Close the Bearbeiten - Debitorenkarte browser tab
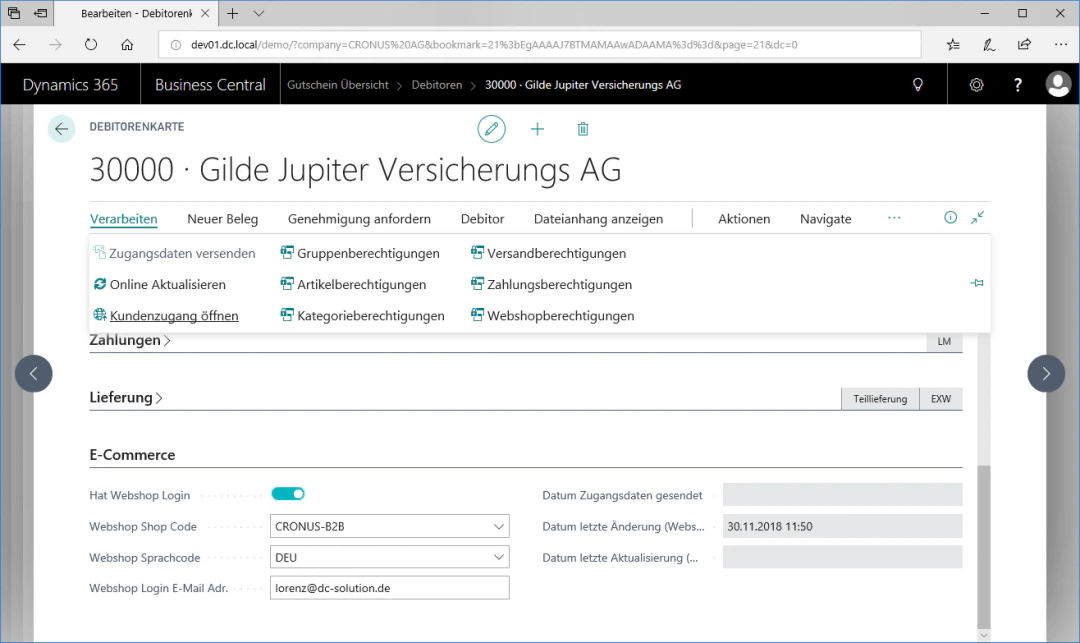The height and width of the screenshot is (643, 1080). tap(205, 13)
